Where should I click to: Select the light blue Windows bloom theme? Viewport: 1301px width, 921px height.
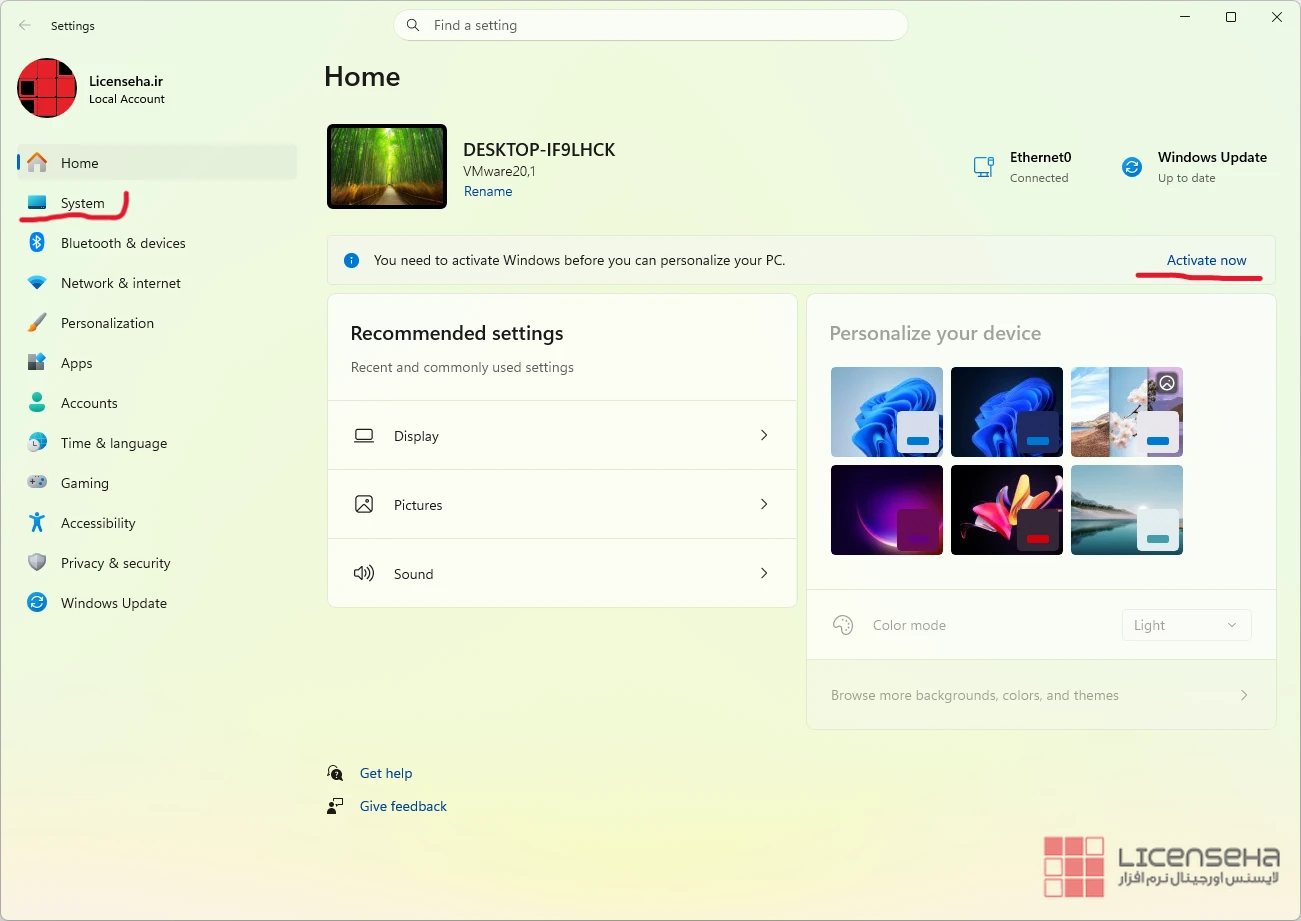point(887,412)
